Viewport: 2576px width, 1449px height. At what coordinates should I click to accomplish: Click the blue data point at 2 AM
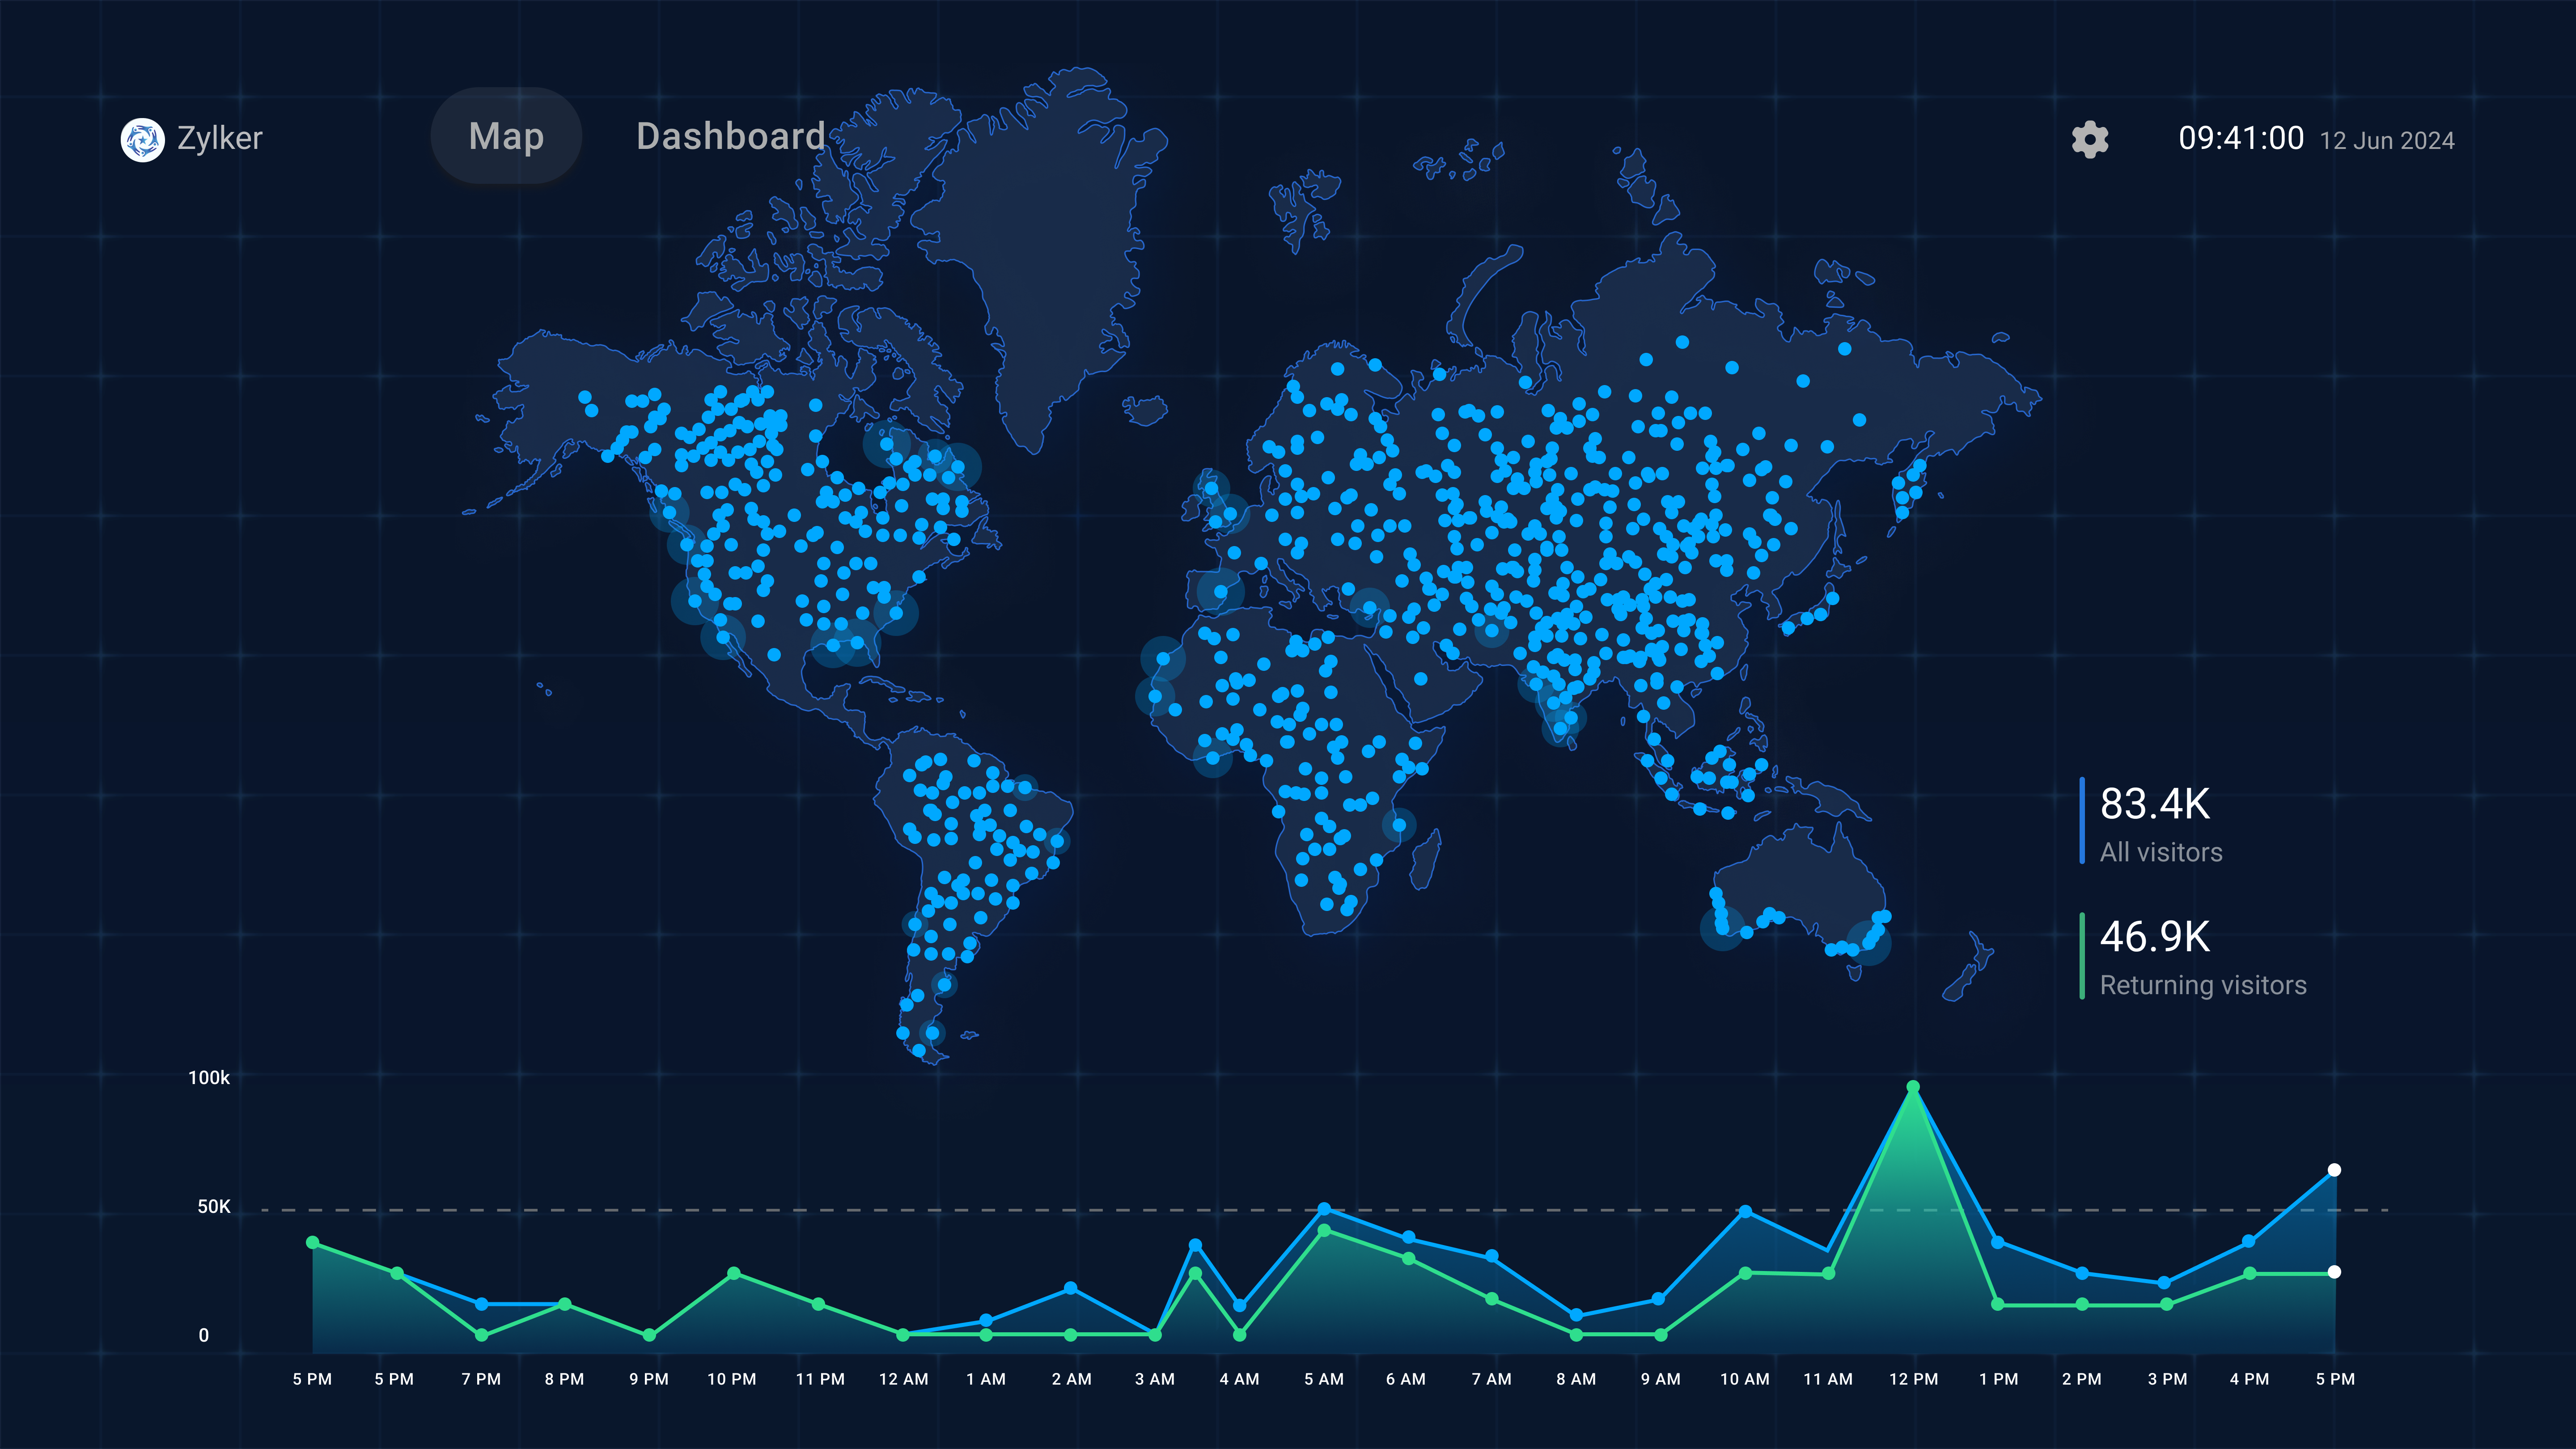(x=1070, y=1288)
